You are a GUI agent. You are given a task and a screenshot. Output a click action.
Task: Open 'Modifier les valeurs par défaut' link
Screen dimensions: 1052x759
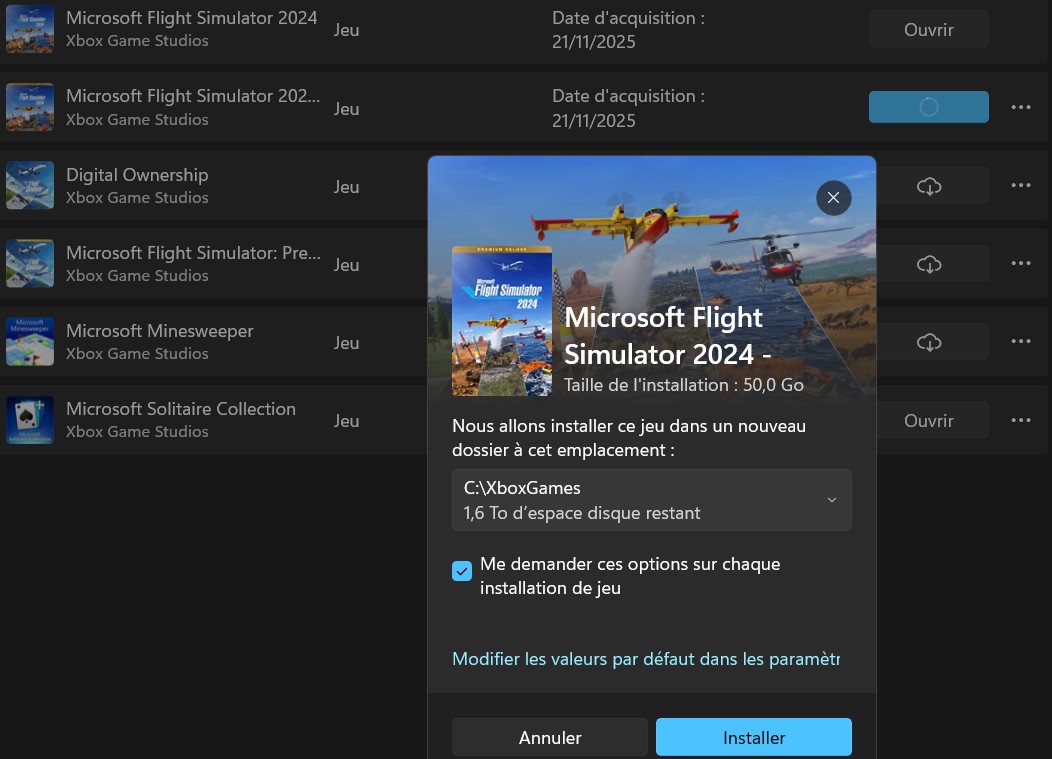[x=645, y=659]
